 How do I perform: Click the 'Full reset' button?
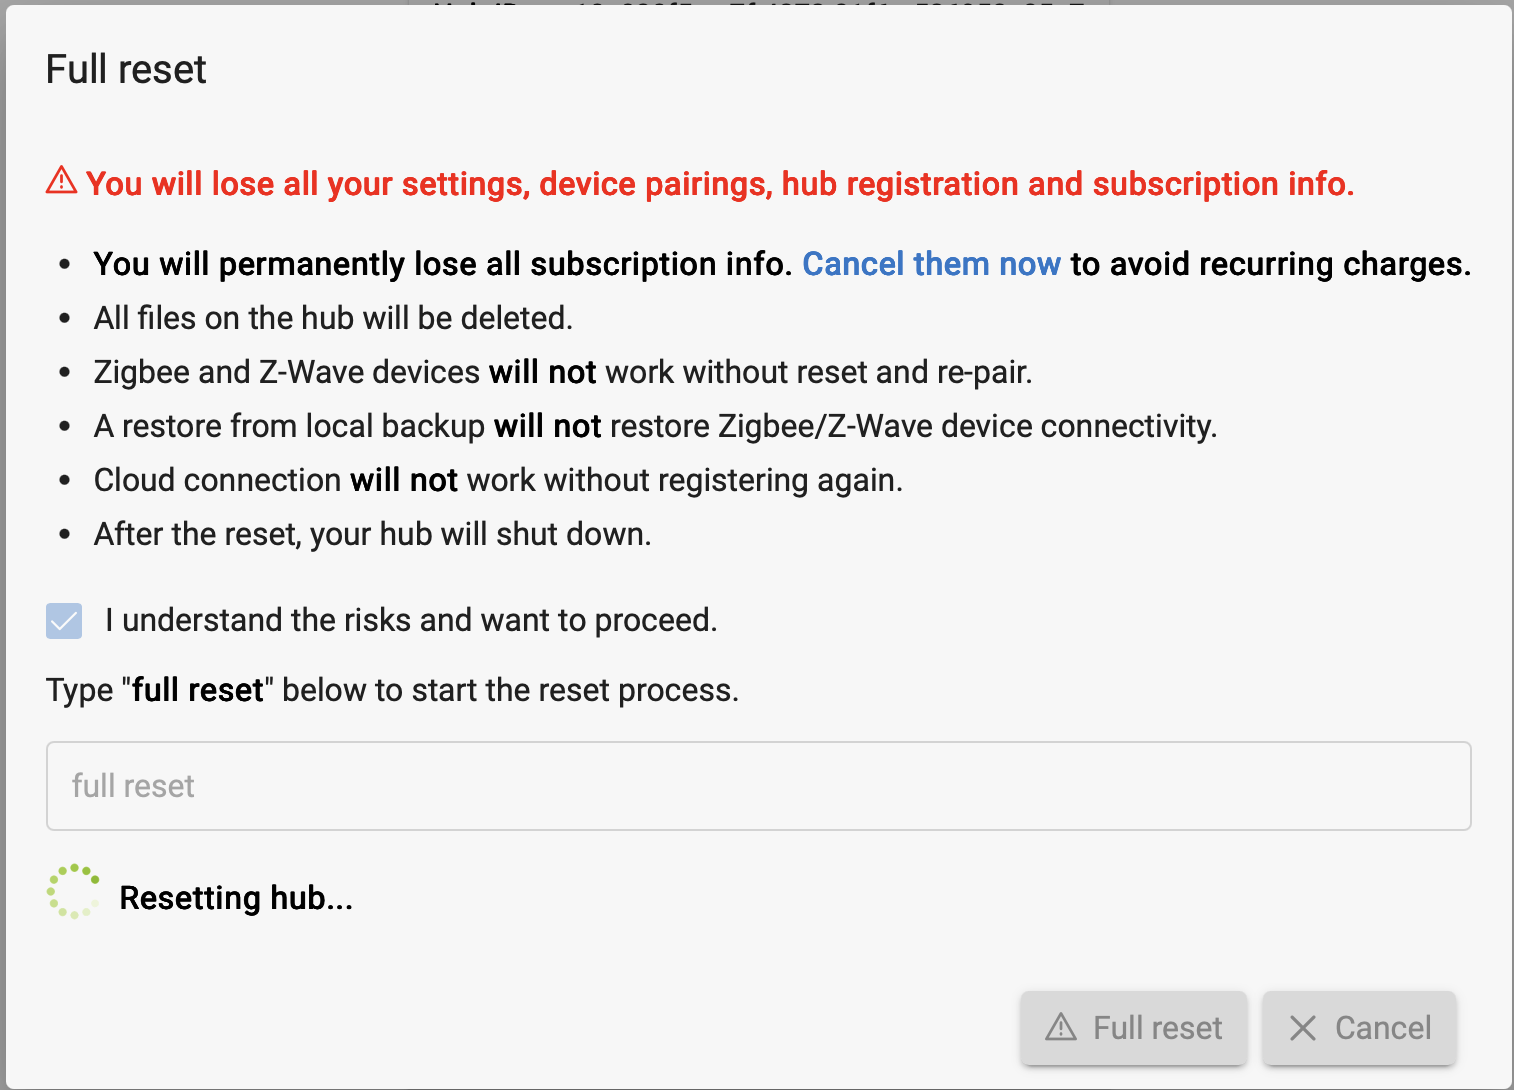point(1134,1028)
